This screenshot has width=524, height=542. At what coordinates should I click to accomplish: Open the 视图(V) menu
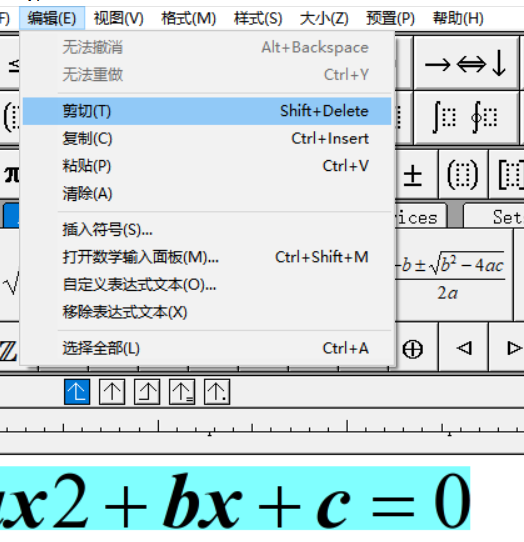119,18
